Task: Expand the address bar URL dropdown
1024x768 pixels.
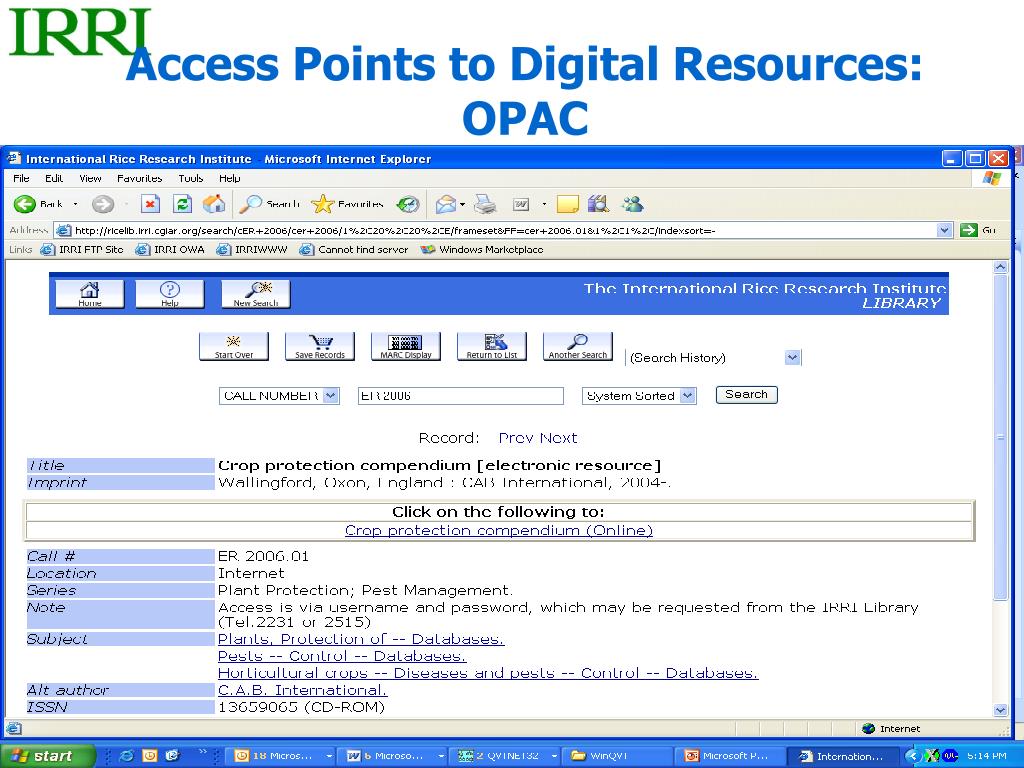Action: pyautogui.click(x=944, y=230)
